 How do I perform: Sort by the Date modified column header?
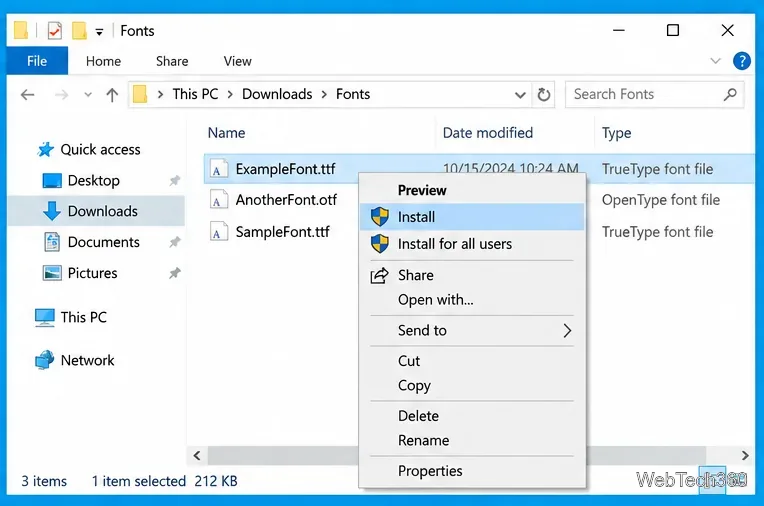coord(488,133)
